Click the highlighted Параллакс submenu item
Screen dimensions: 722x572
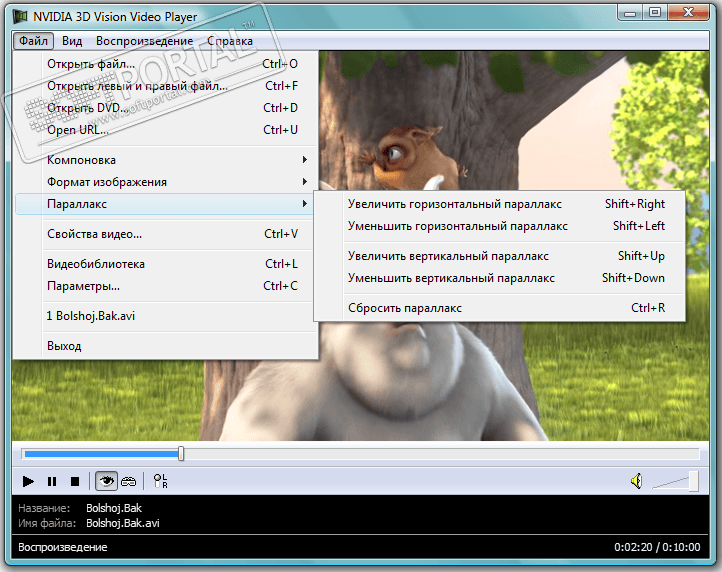pyautogui.click(x=165, y=204)
